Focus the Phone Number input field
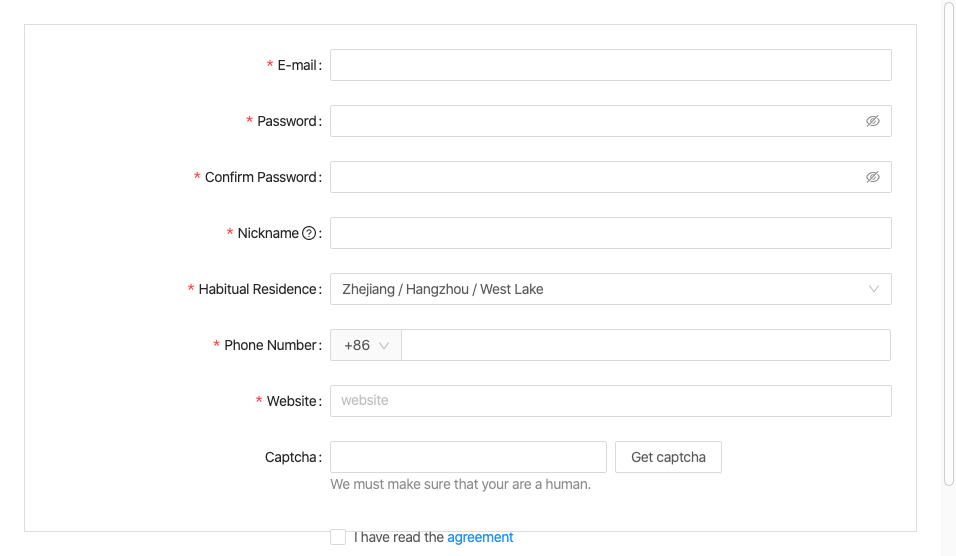956x556 pixels. [x=646, y=345]
